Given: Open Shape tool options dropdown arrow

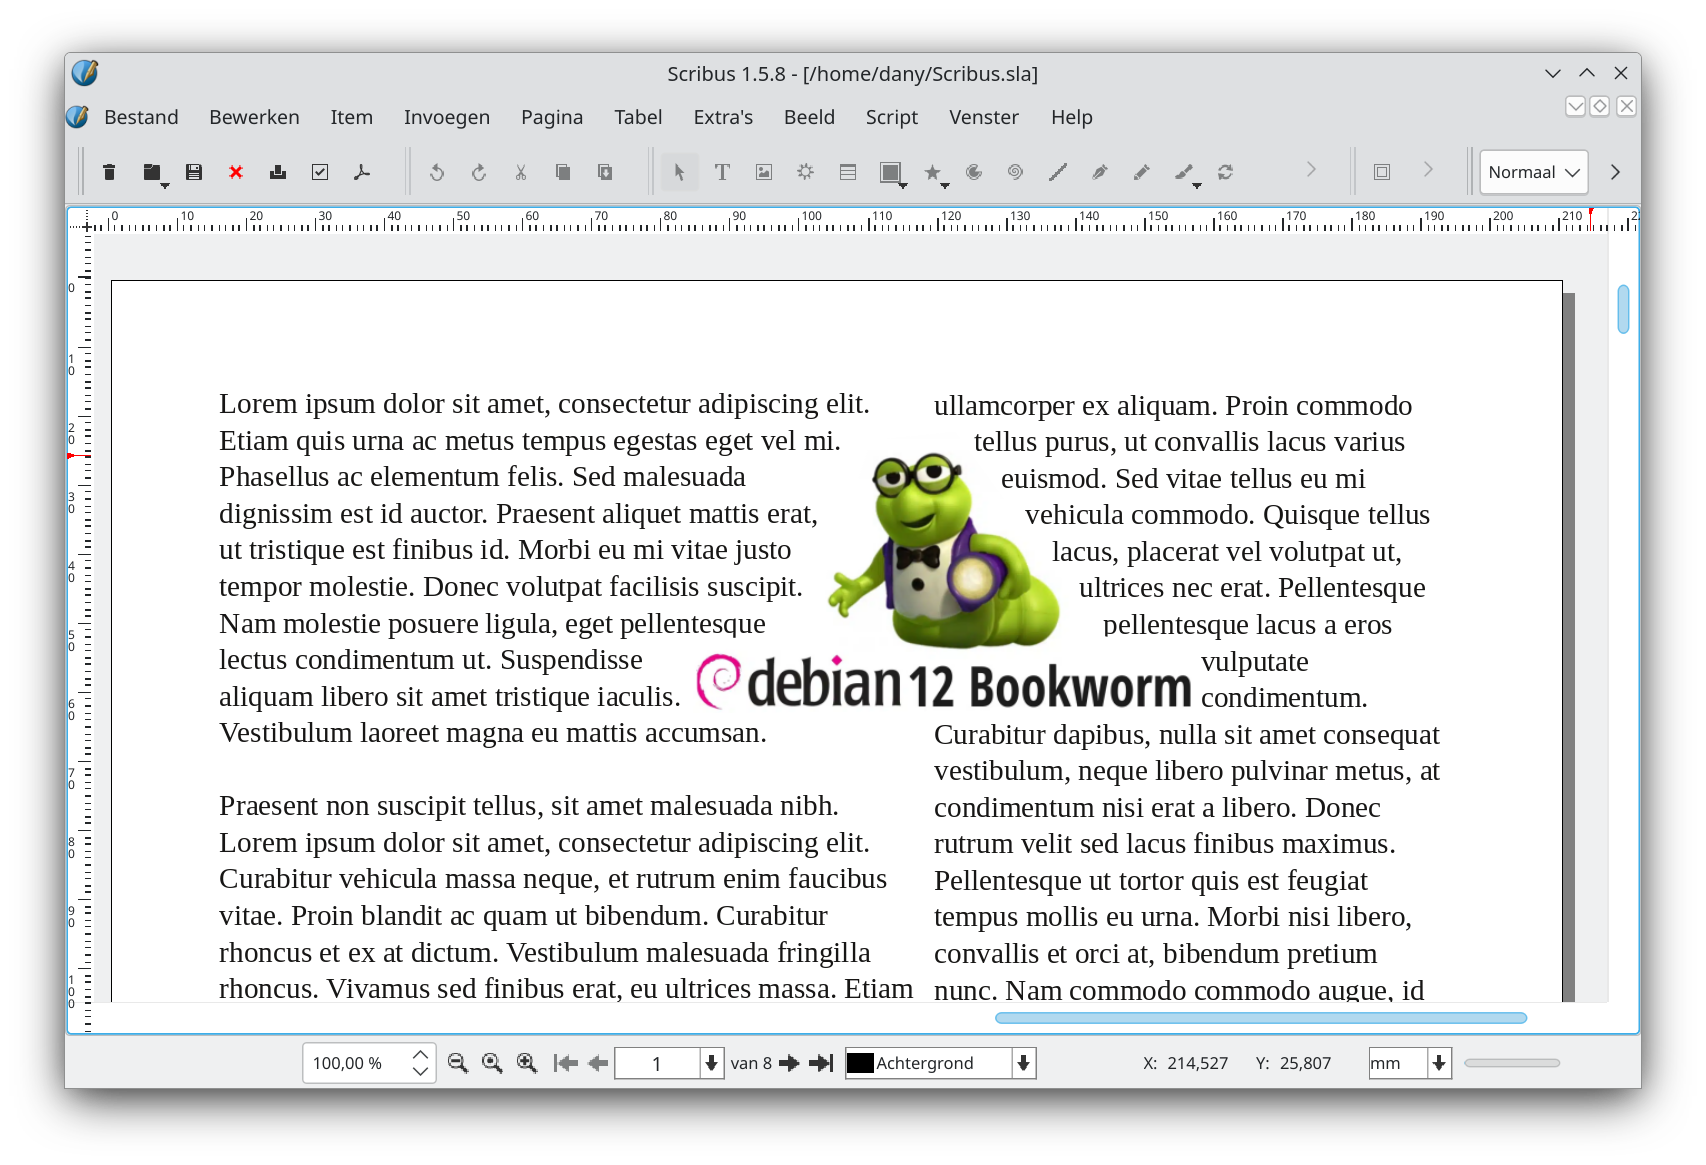Looking at the screenshot, I should (903, 186).
